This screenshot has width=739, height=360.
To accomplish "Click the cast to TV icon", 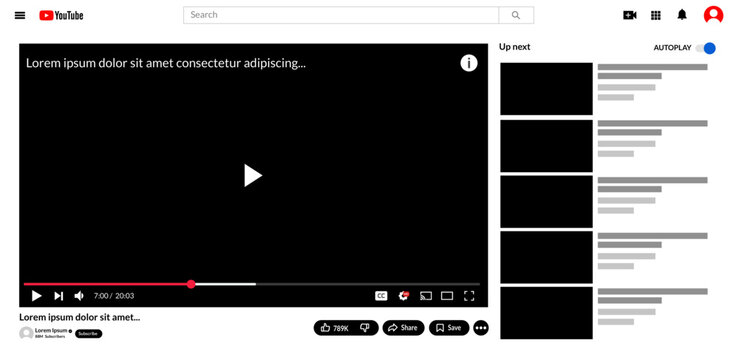I will (x=426, y=296).
